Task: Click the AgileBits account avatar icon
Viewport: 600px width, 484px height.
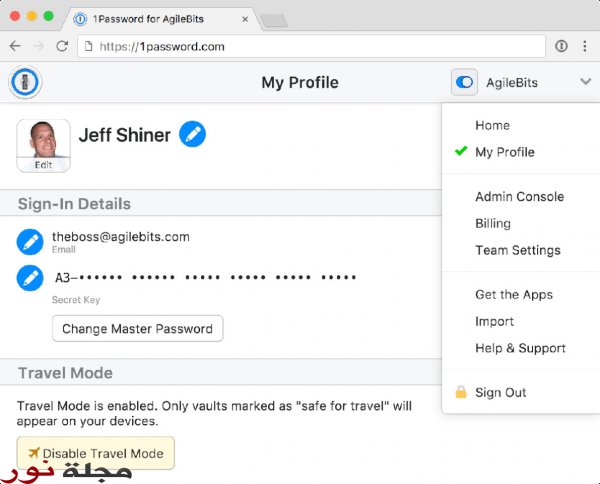Action: point(464,82)
